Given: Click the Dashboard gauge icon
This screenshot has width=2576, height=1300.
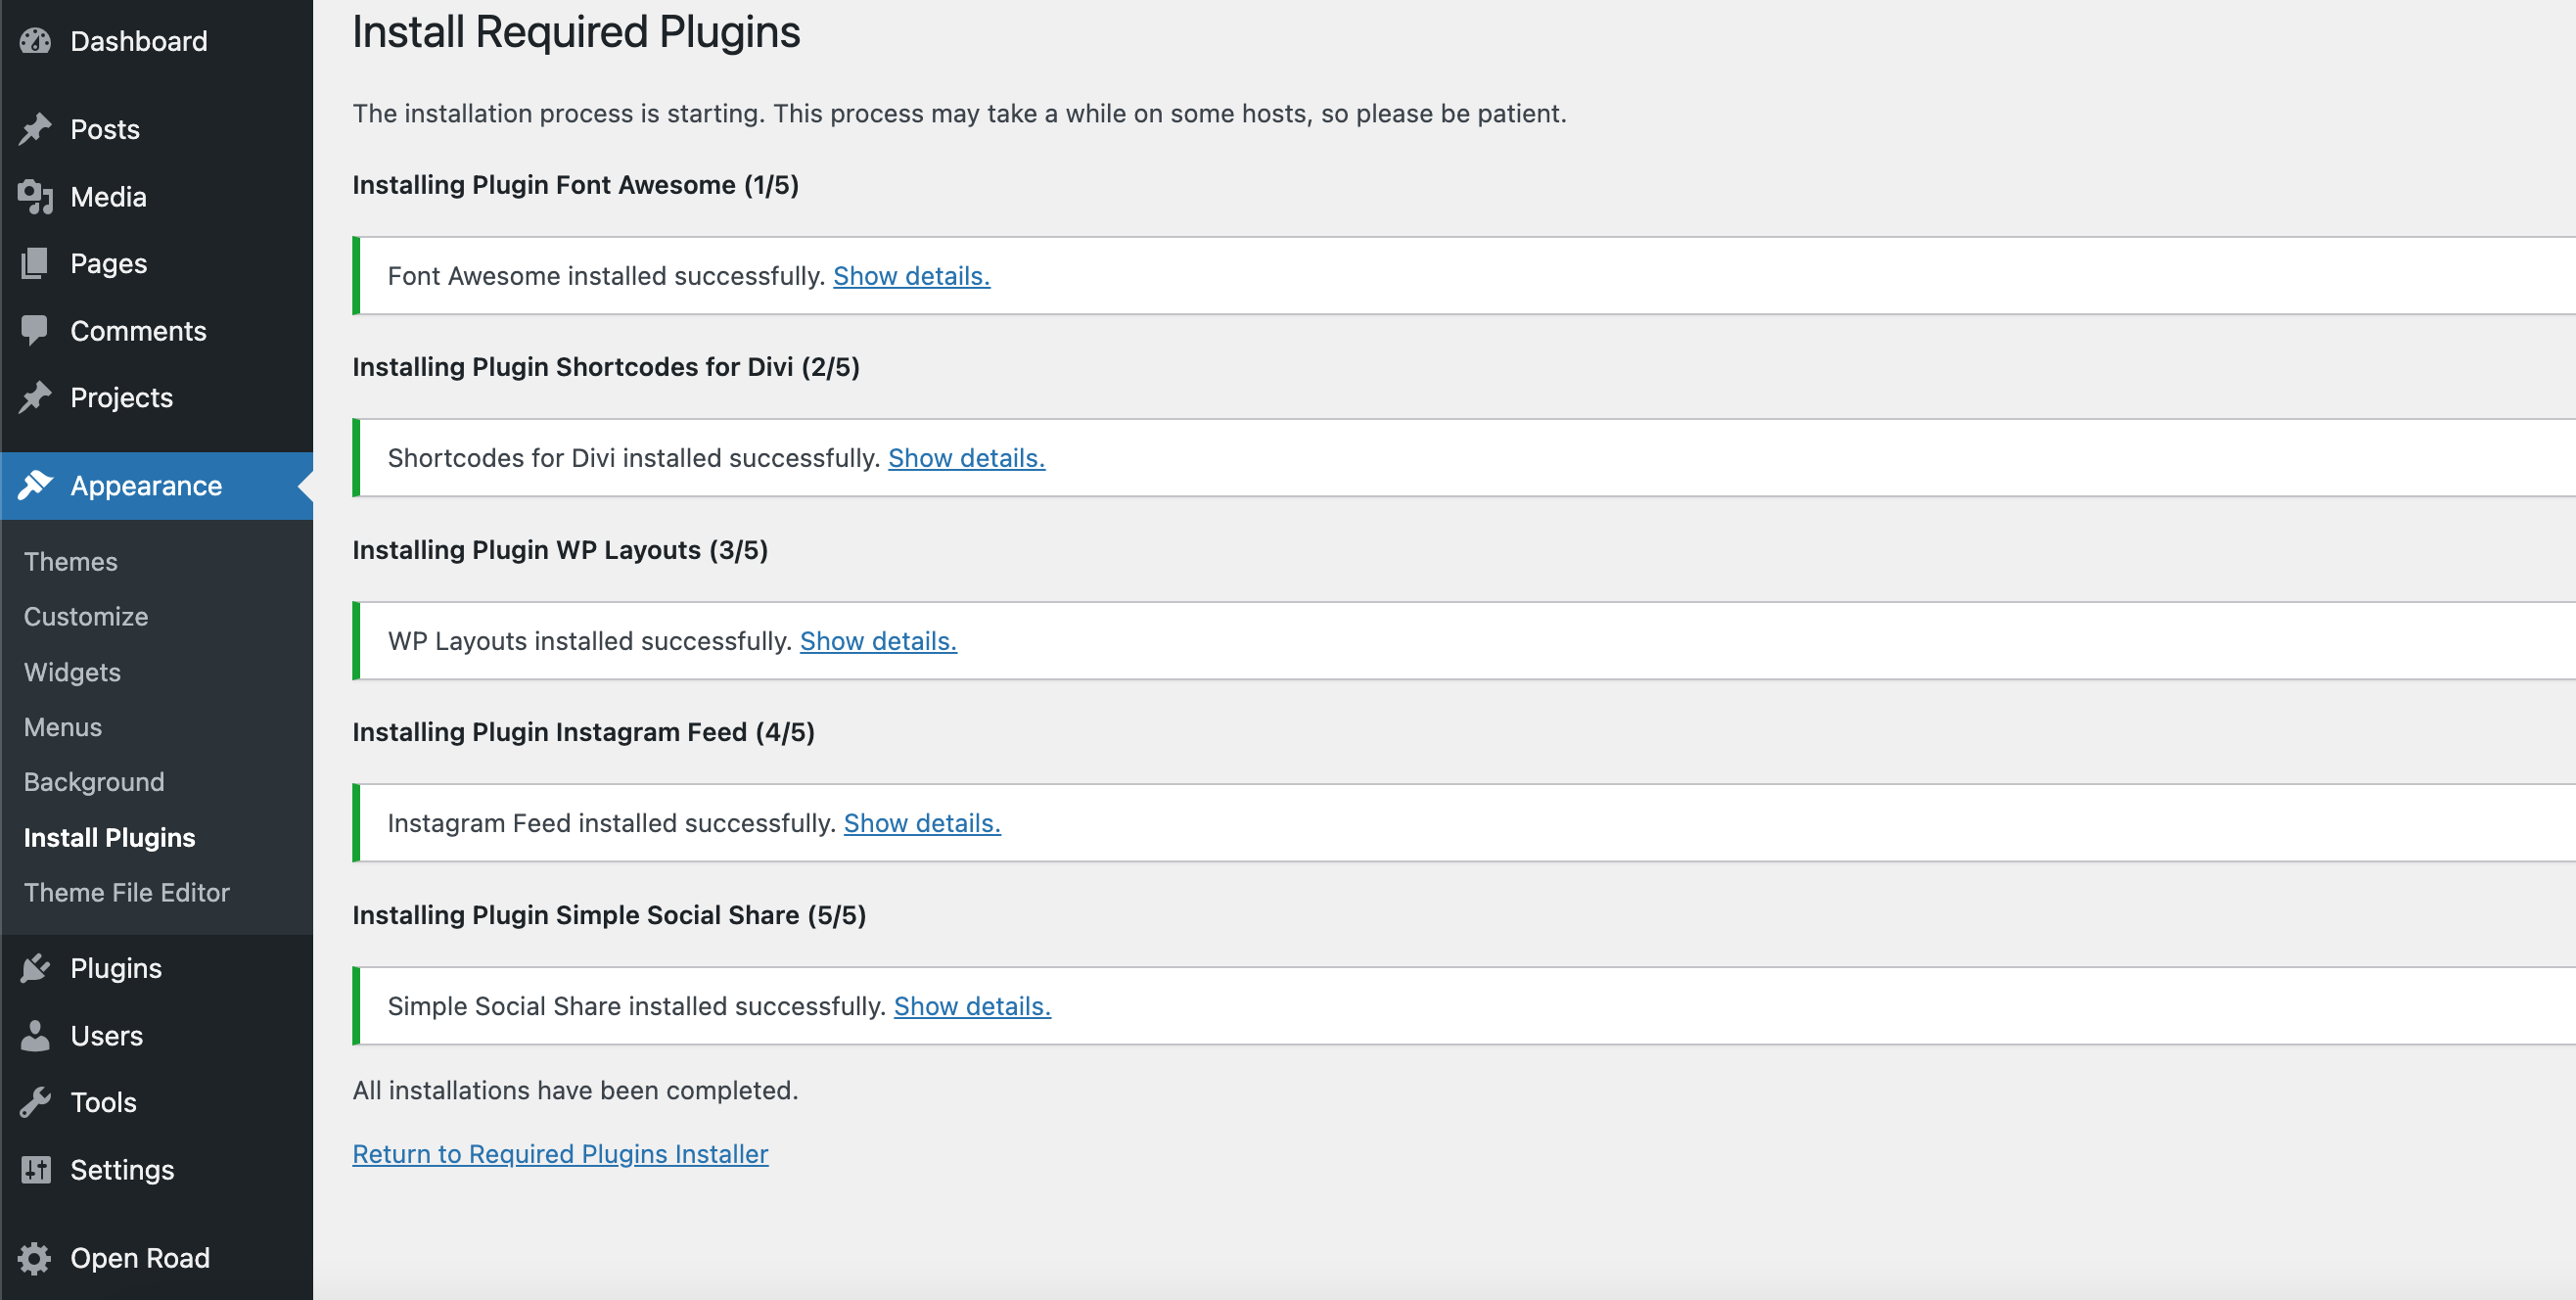Looking at the screenshot, I should pyautogui.click(x=35, y=41).
